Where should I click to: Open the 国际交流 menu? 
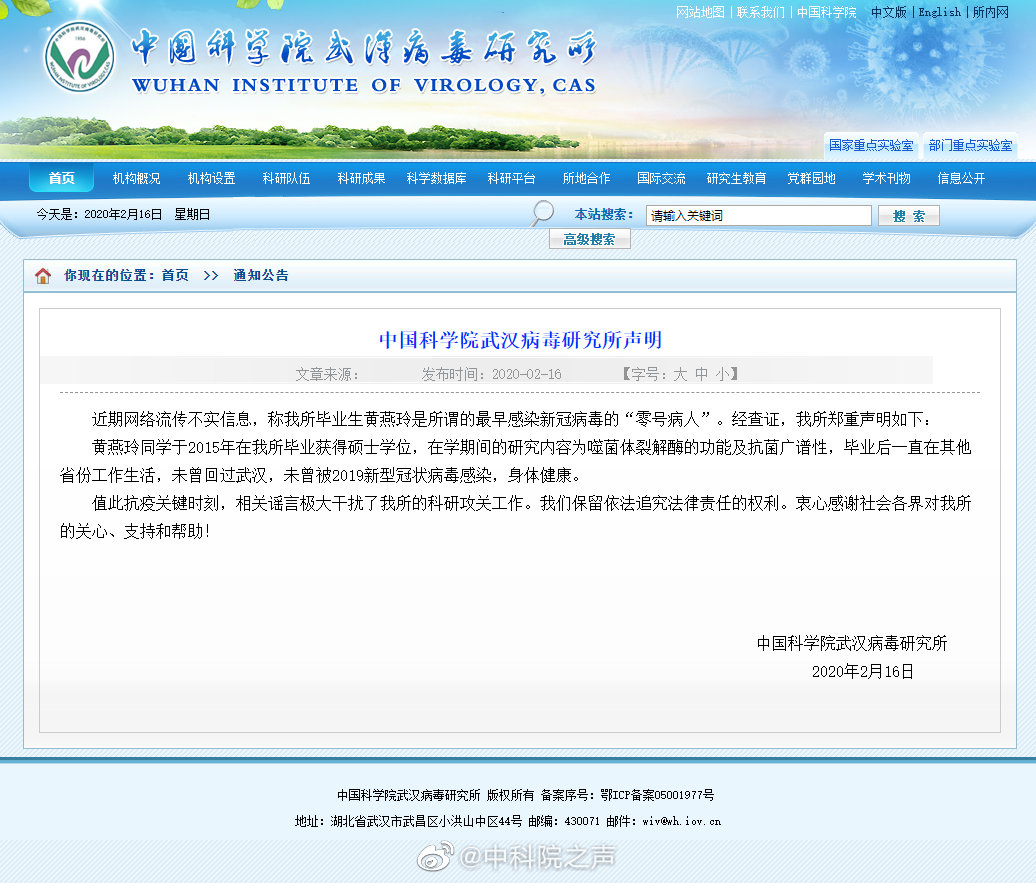(x=664, y=177)
